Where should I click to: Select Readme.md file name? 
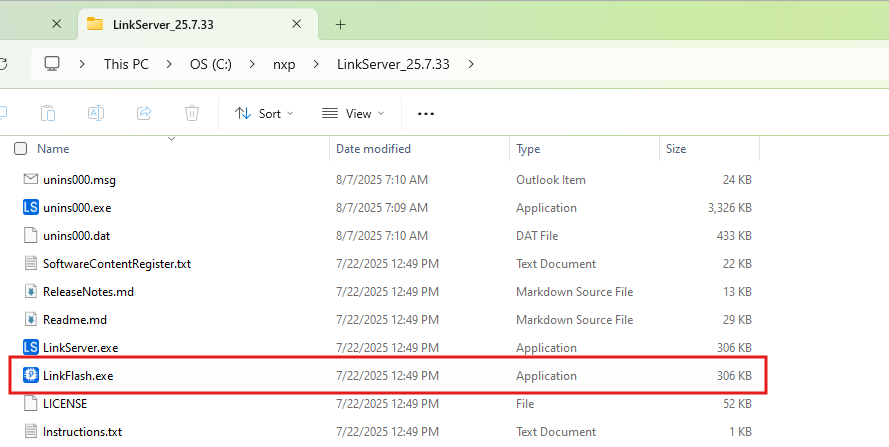(75, 319)
